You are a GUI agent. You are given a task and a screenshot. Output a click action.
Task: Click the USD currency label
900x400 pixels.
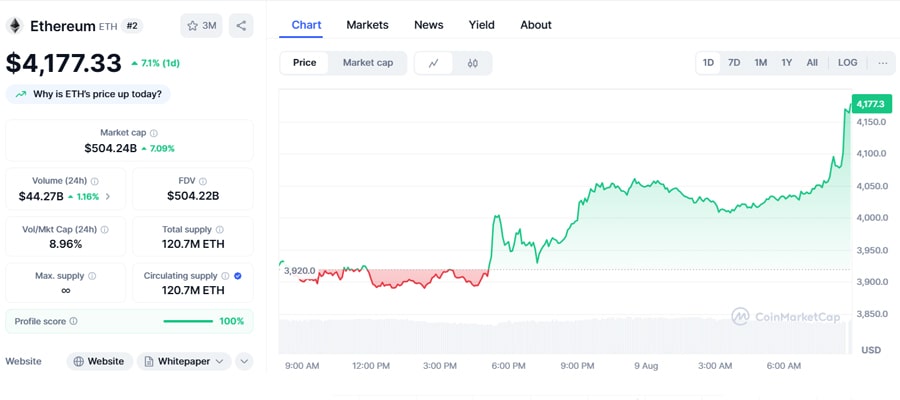point(871,349)
